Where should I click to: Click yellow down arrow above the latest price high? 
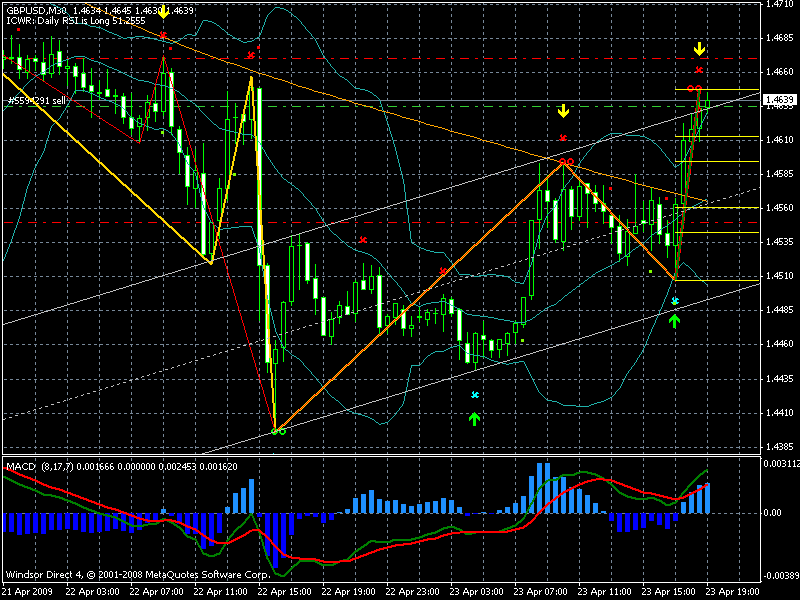pyautogui.click(x=699, y=49)
